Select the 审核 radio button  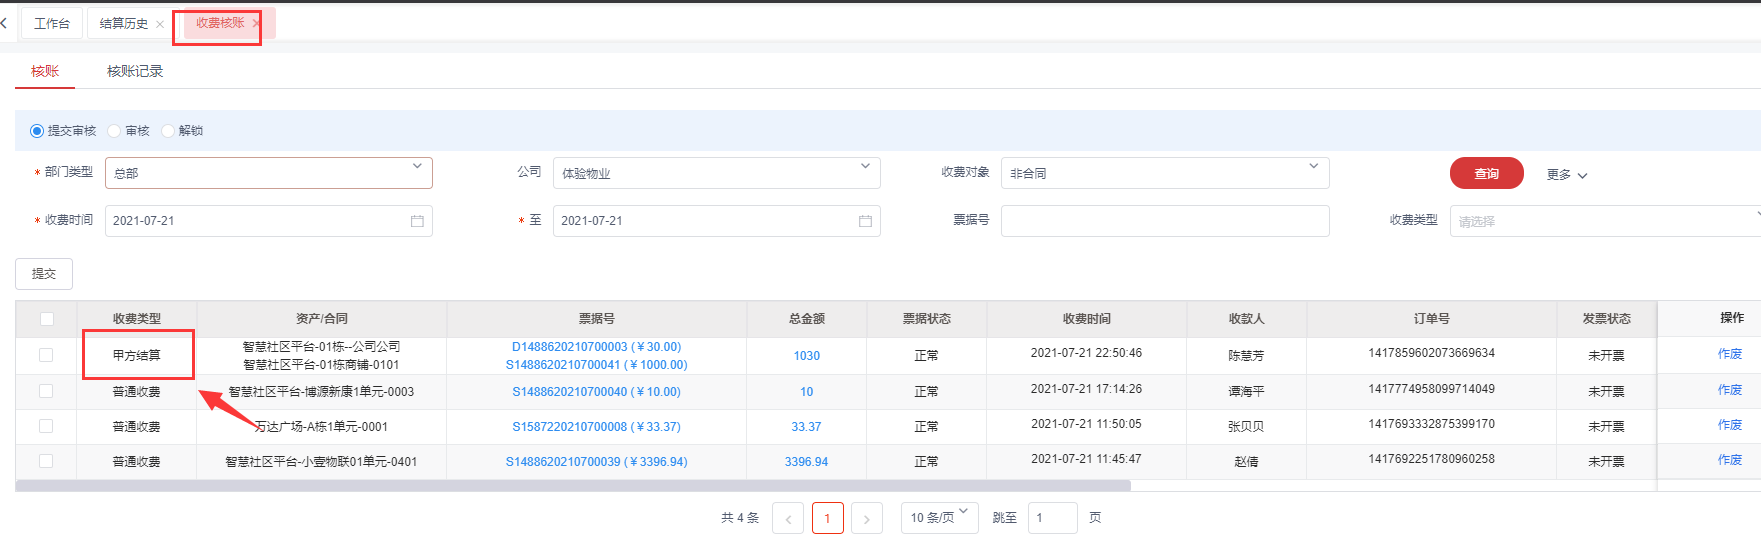tap(115, 131)
